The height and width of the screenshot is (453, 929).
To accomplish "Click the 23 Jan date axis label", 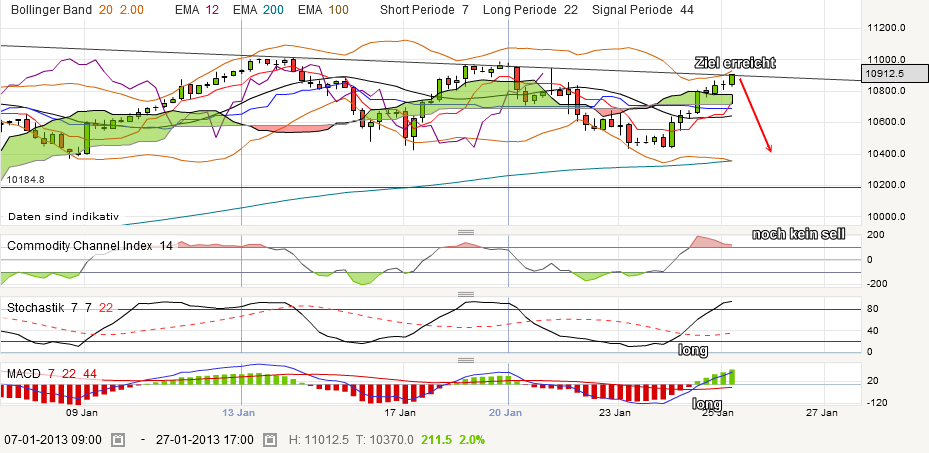I will pos(614,413).
